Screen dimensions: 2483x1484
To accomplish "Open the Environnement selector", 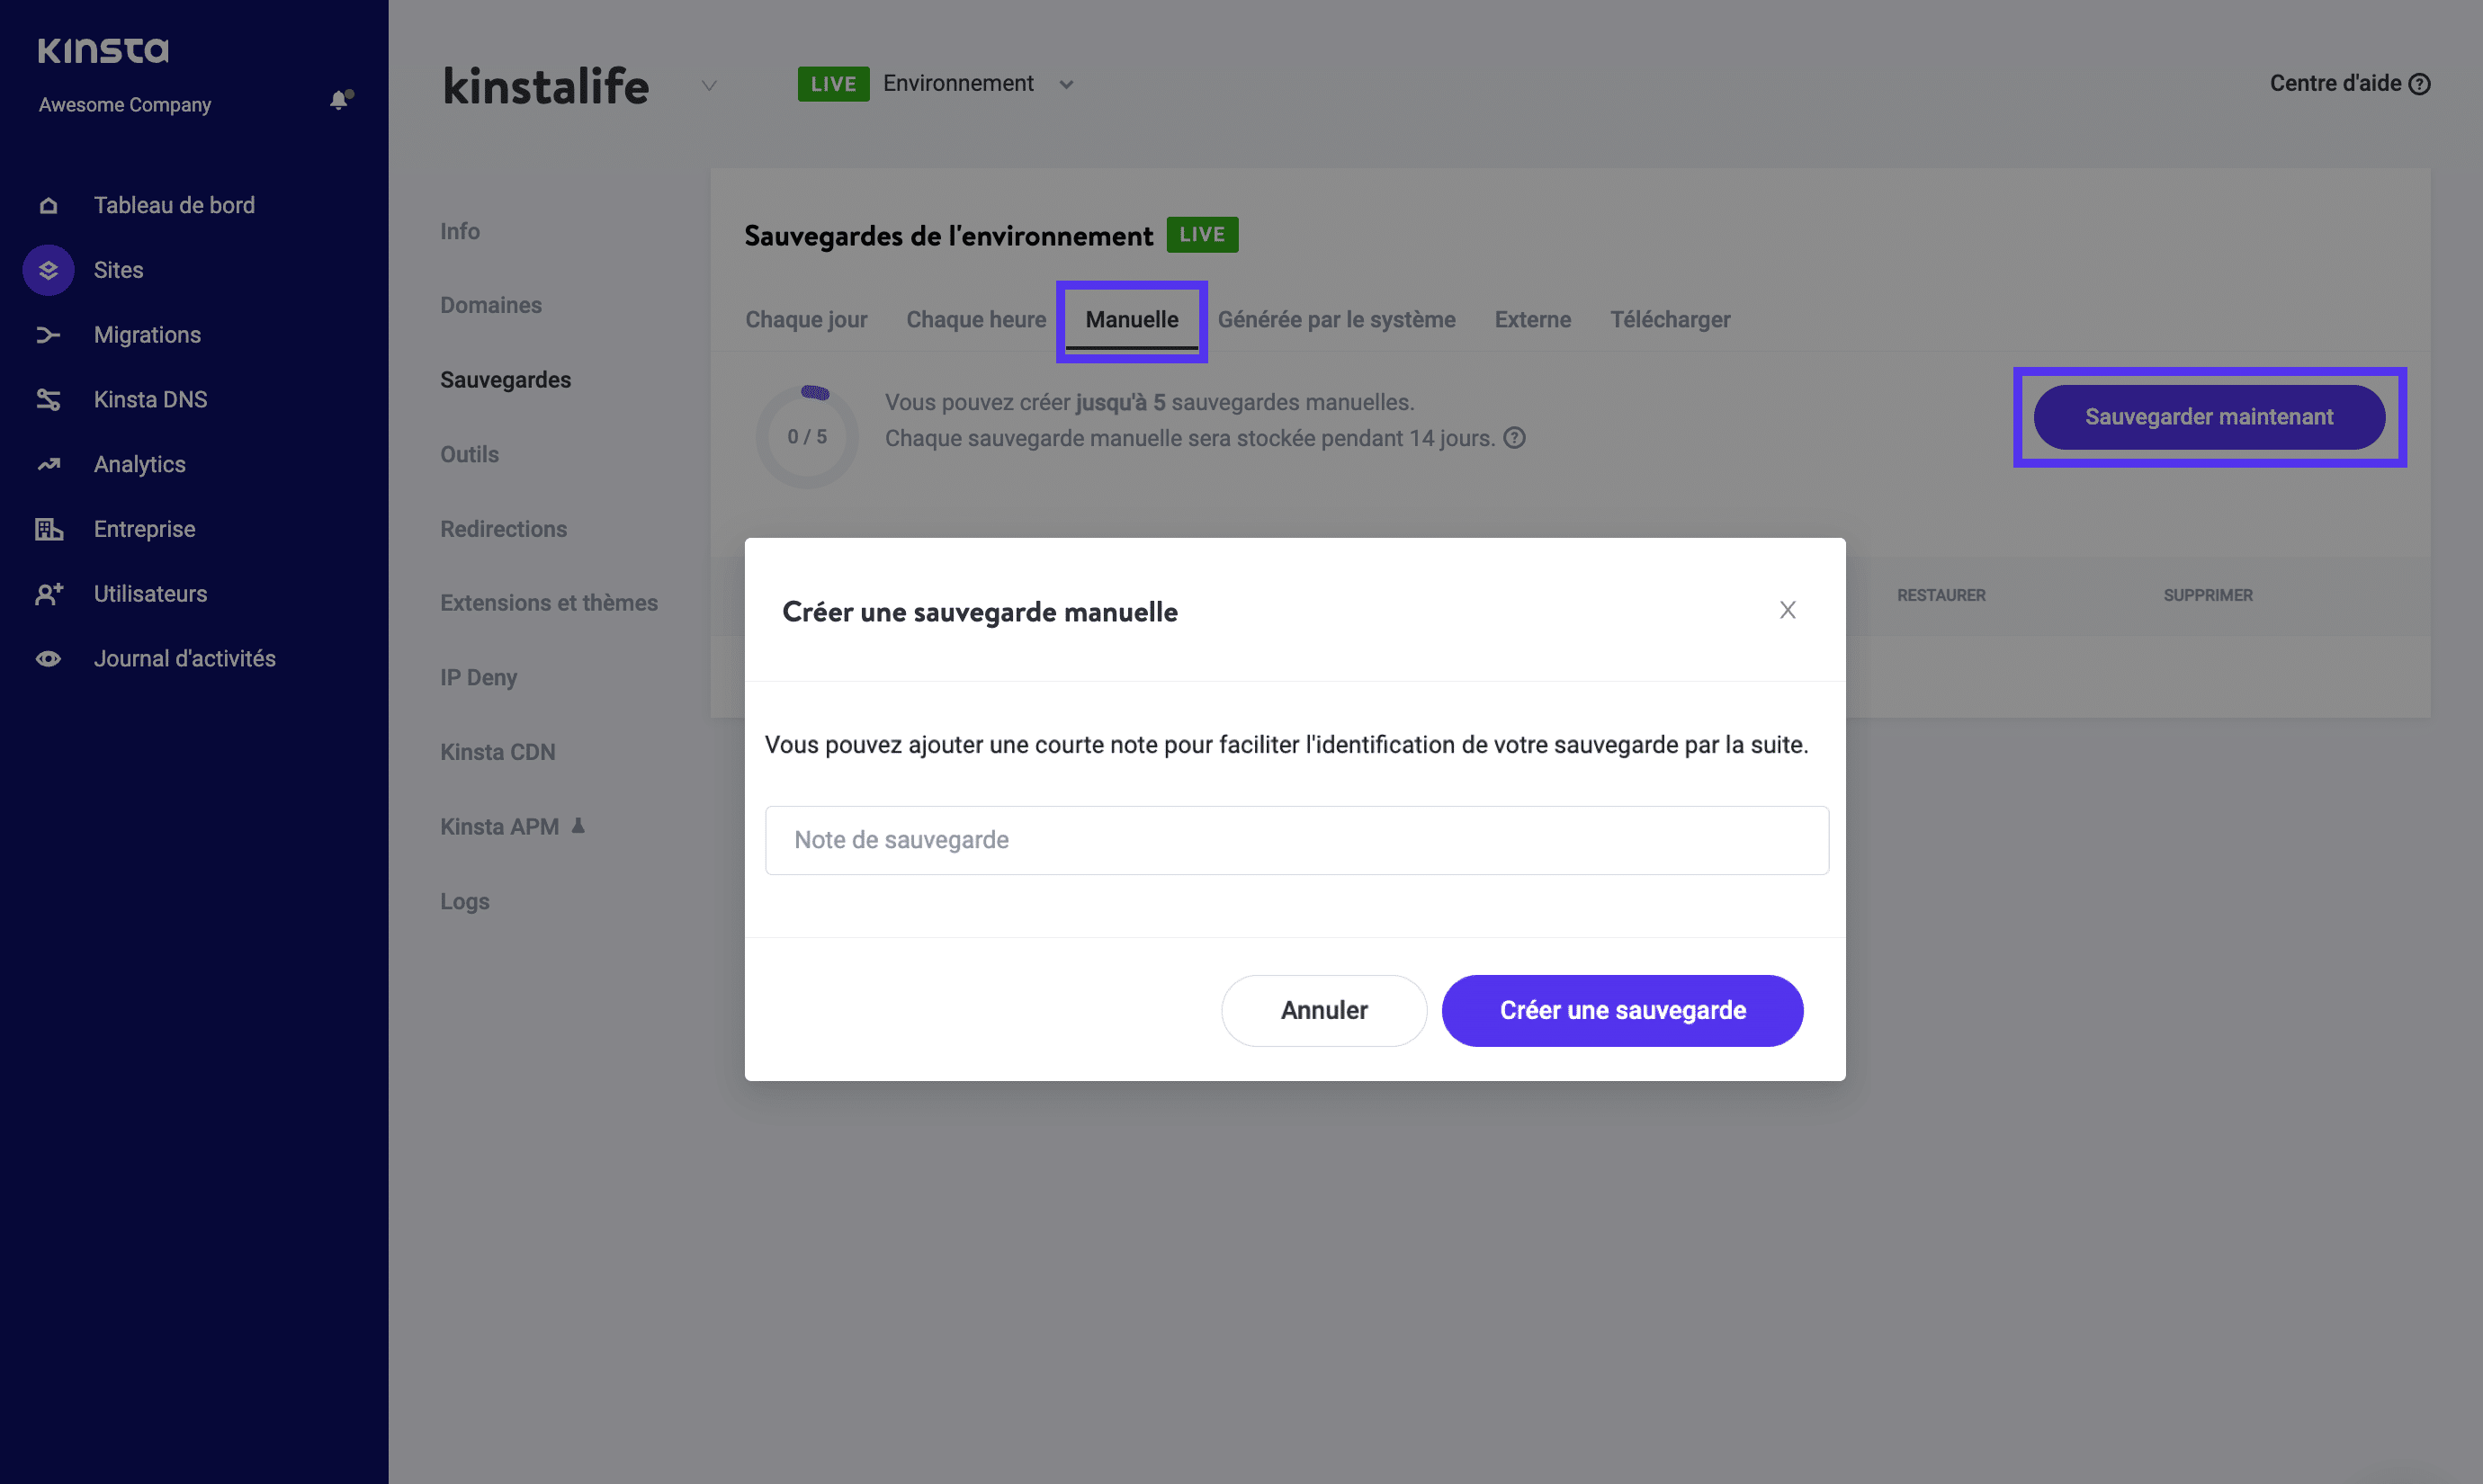I will tap(1065, 84).
